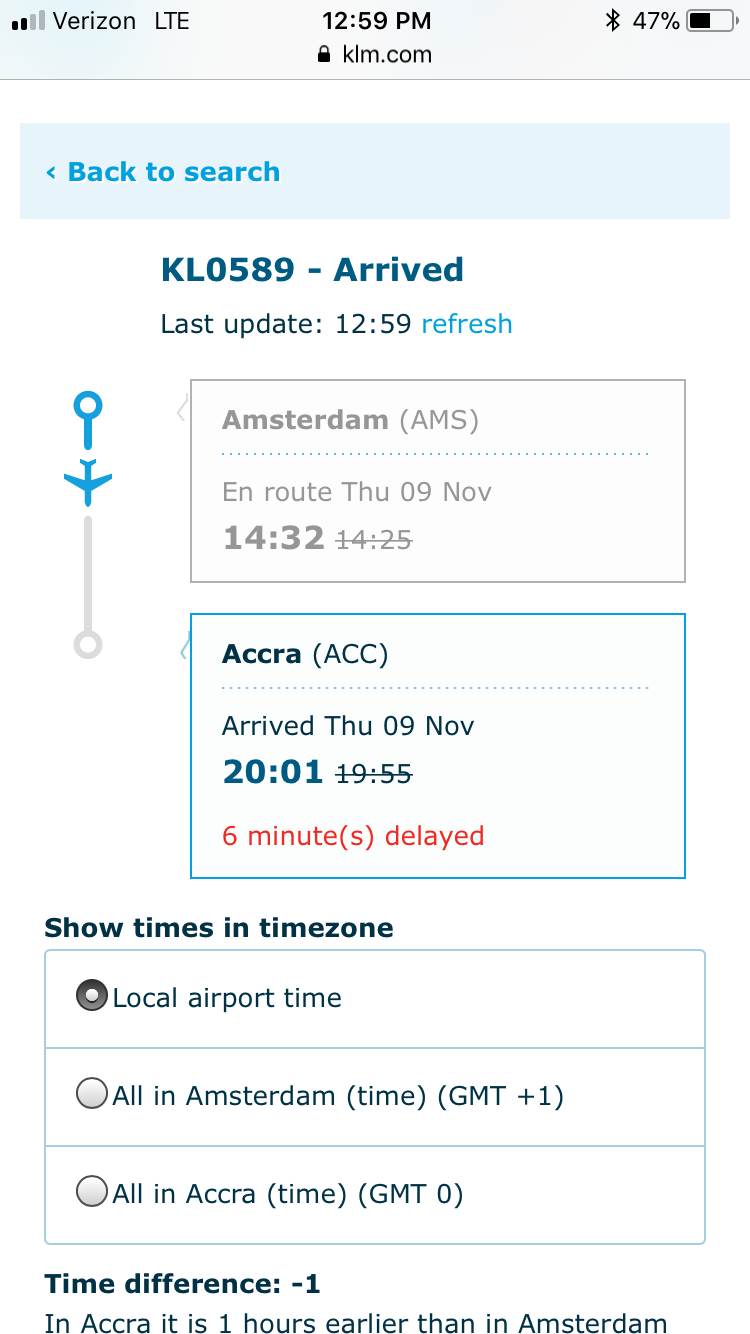Tap the klm.com address bar
750x1334 pixels.
(x=375, y=55)
